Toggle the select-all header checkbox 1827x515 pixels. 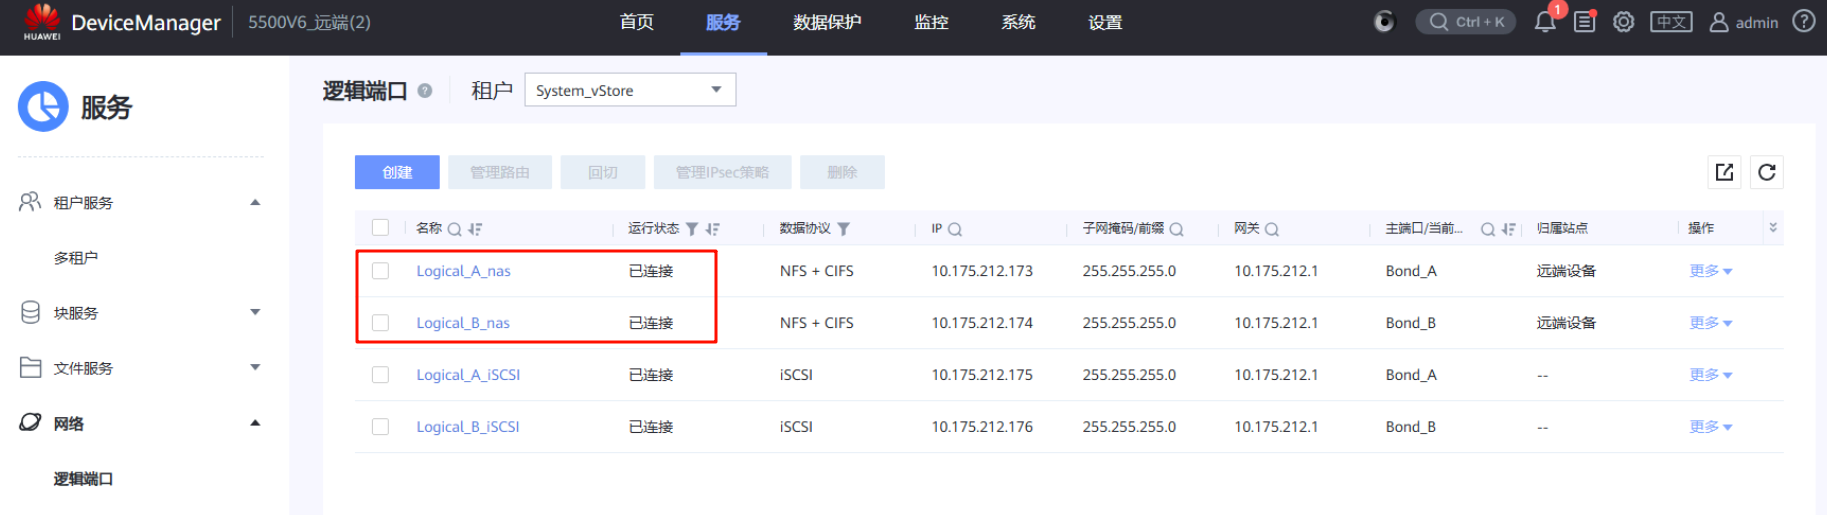tap(380, 228)
